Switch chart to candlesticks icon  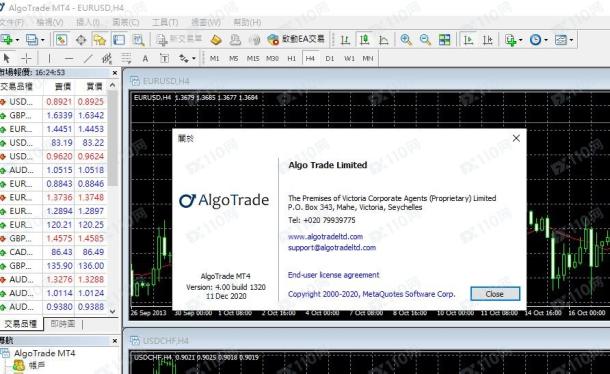point(365,40)
